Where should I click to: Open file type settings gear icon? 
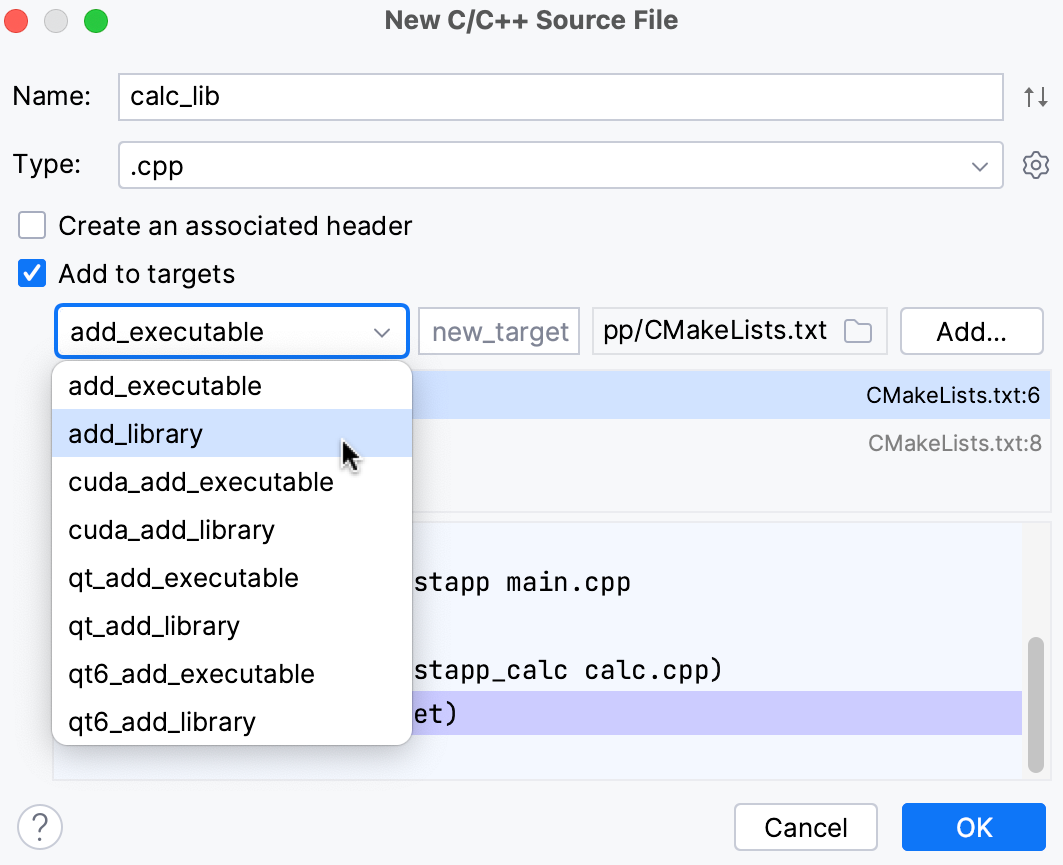pos(1035,165)
